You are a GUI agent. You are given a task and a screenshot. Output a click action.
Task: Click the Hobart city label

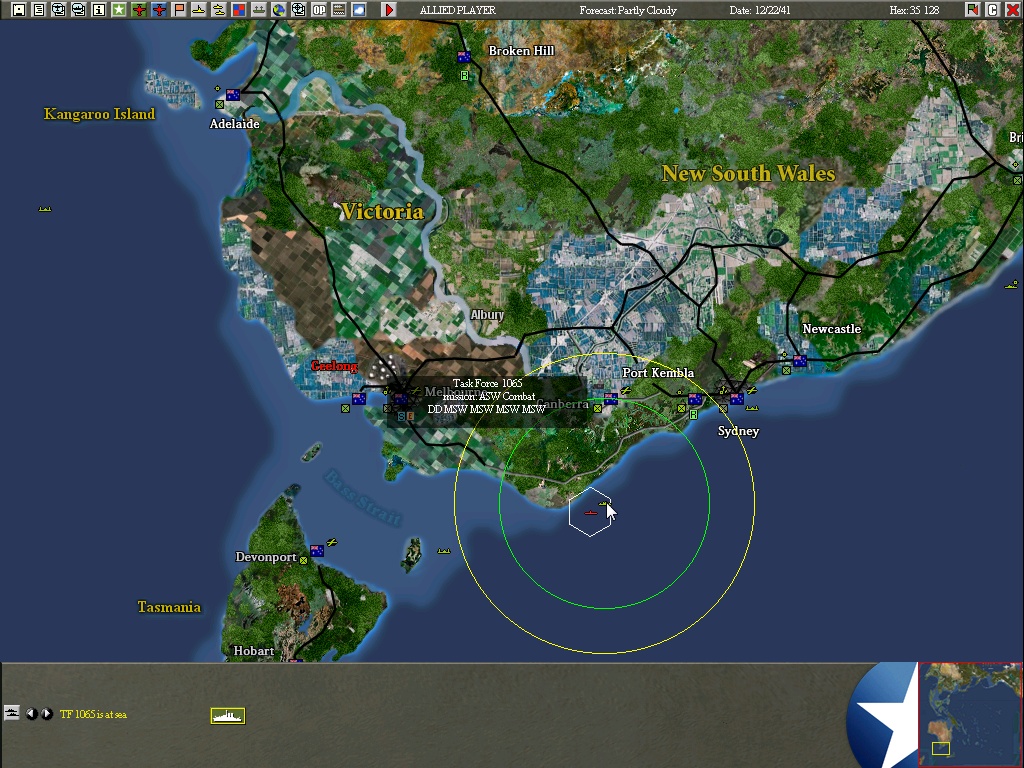[254, 651]
